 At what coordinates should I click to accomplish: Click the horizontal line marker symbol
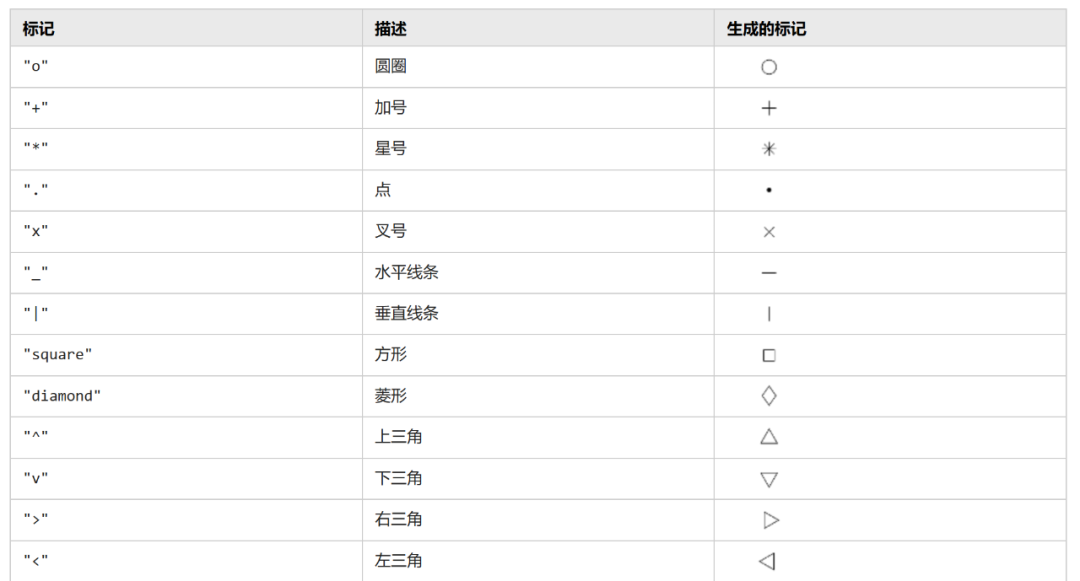pyautogui.click(x=769, y=273)
